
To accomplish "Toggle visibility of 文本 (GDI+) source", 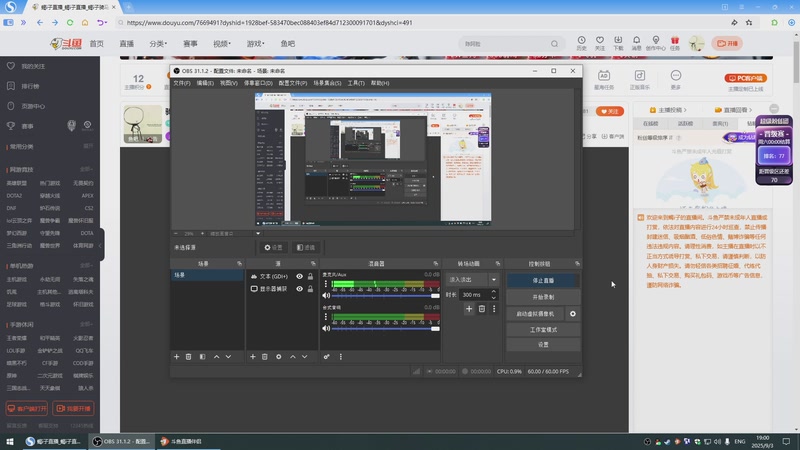I will 299,276.
